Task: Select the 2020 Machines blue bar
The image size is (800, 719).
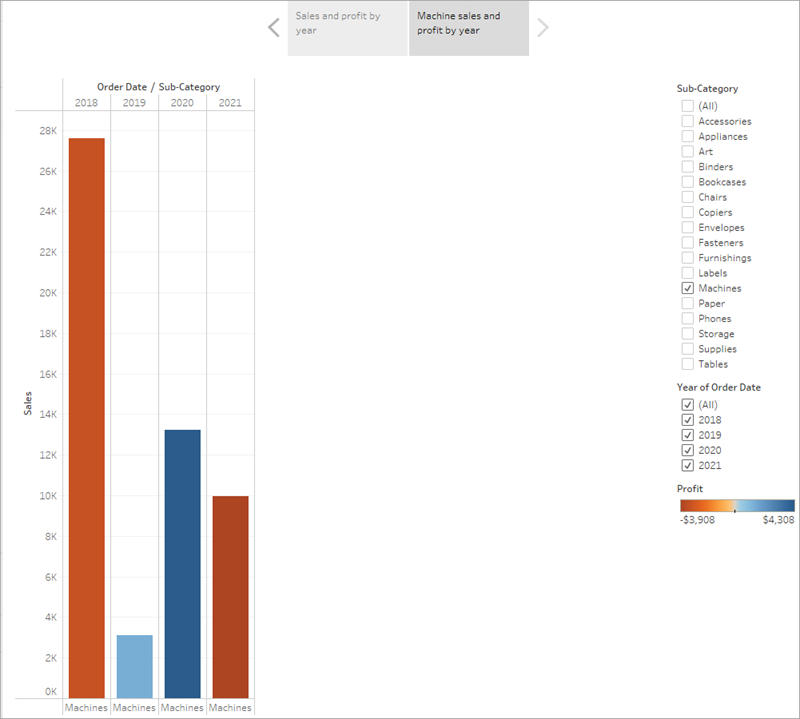Action: coord(182,563)
